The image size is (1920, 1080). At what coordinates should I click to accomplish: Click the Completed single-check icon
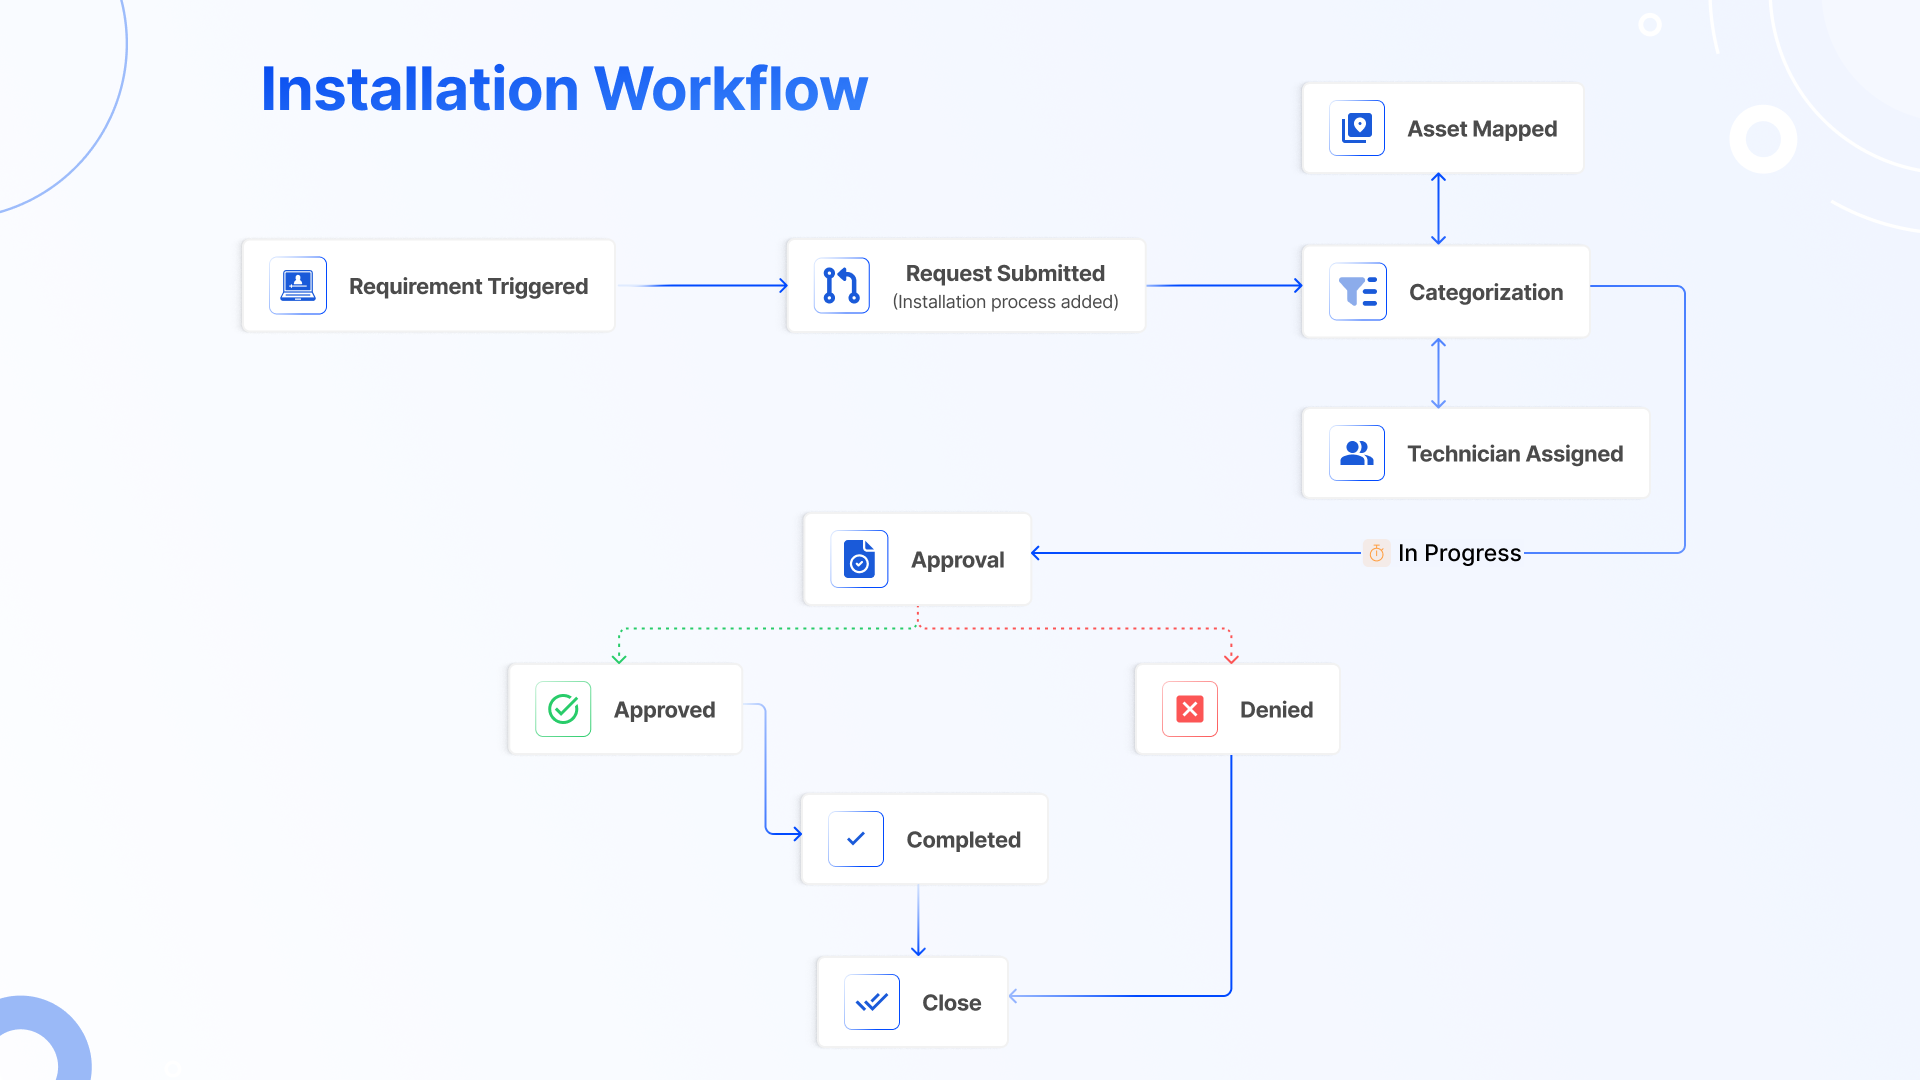tap(856, 839)
